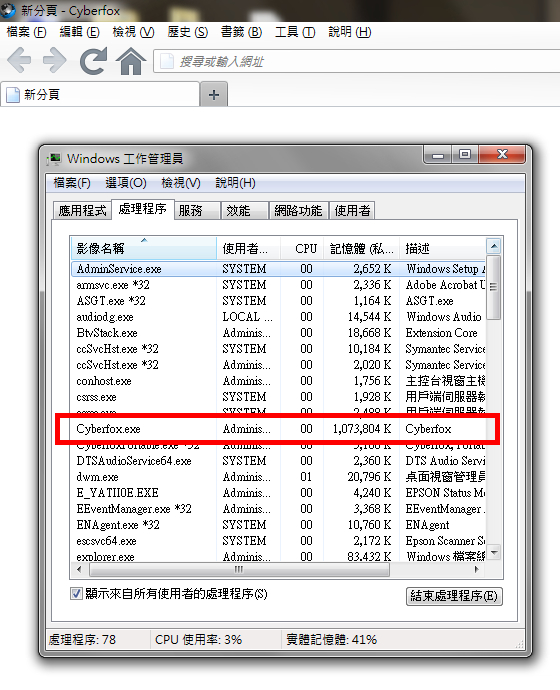Switch to 應用程式 tab
The width and height of the screenshot is (560, 690).
(x=82, y=210)
